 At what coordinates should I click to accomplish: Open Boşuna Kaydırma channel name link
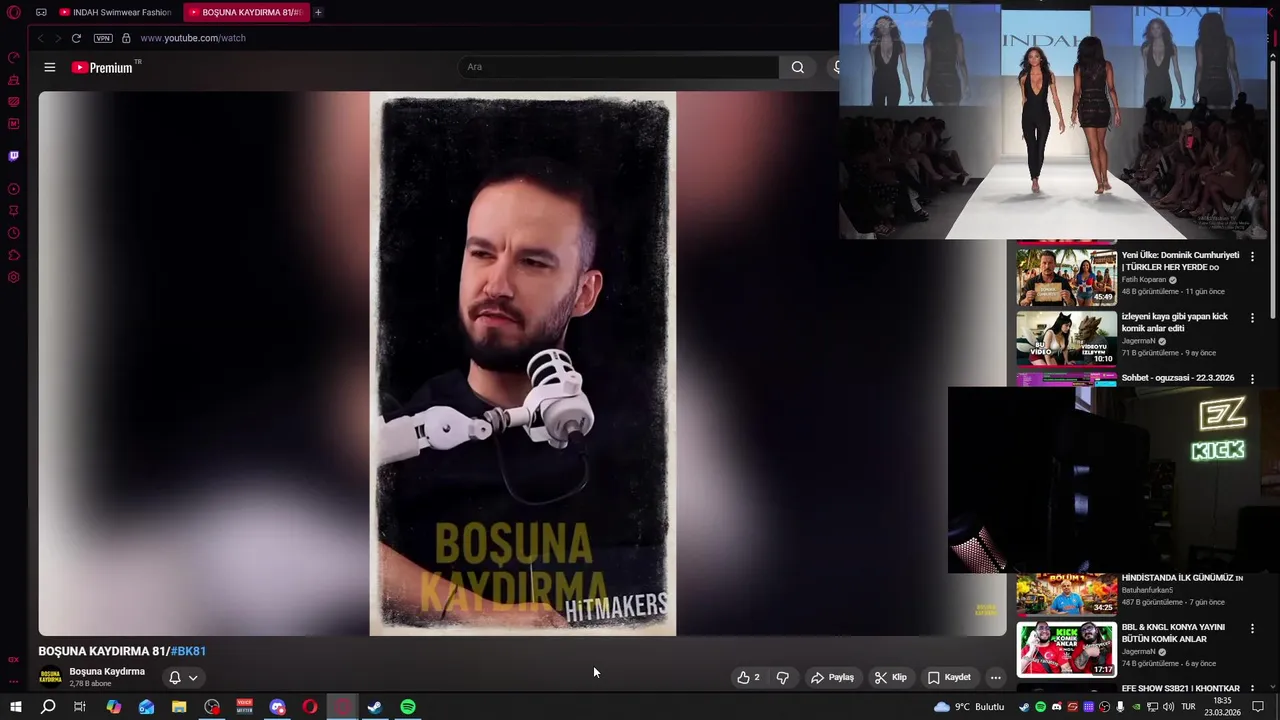pyautogui.click(x=107, y=671)
